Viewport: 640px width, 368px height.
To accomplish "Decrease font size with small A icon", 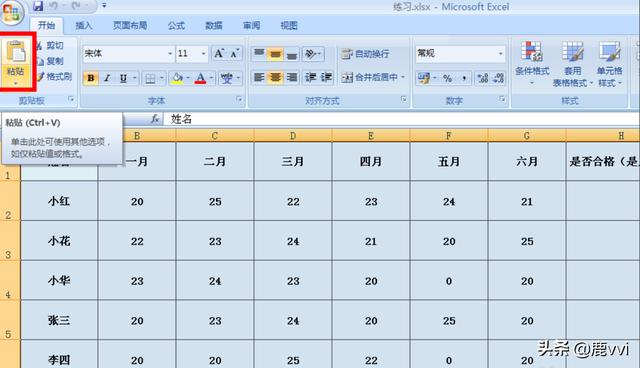I will pos(235,54).
